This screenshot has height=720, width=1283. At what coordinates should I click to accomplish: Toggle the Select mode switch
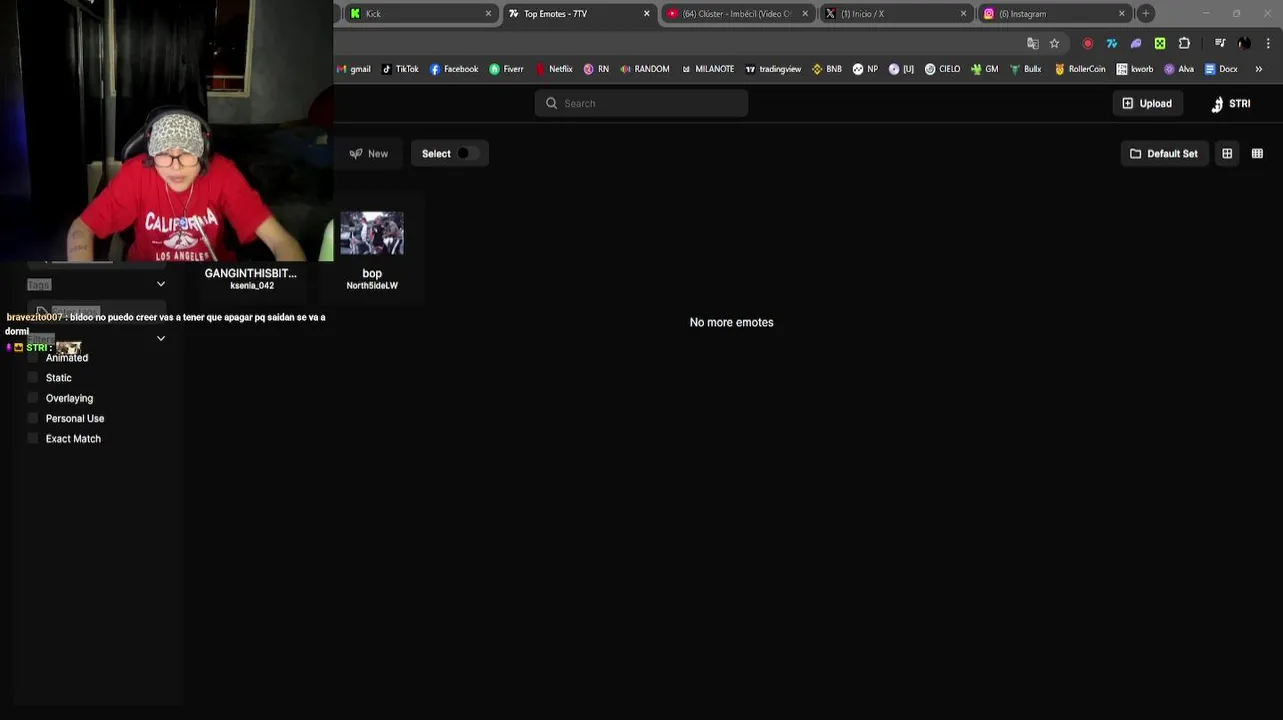click(466, 154)
